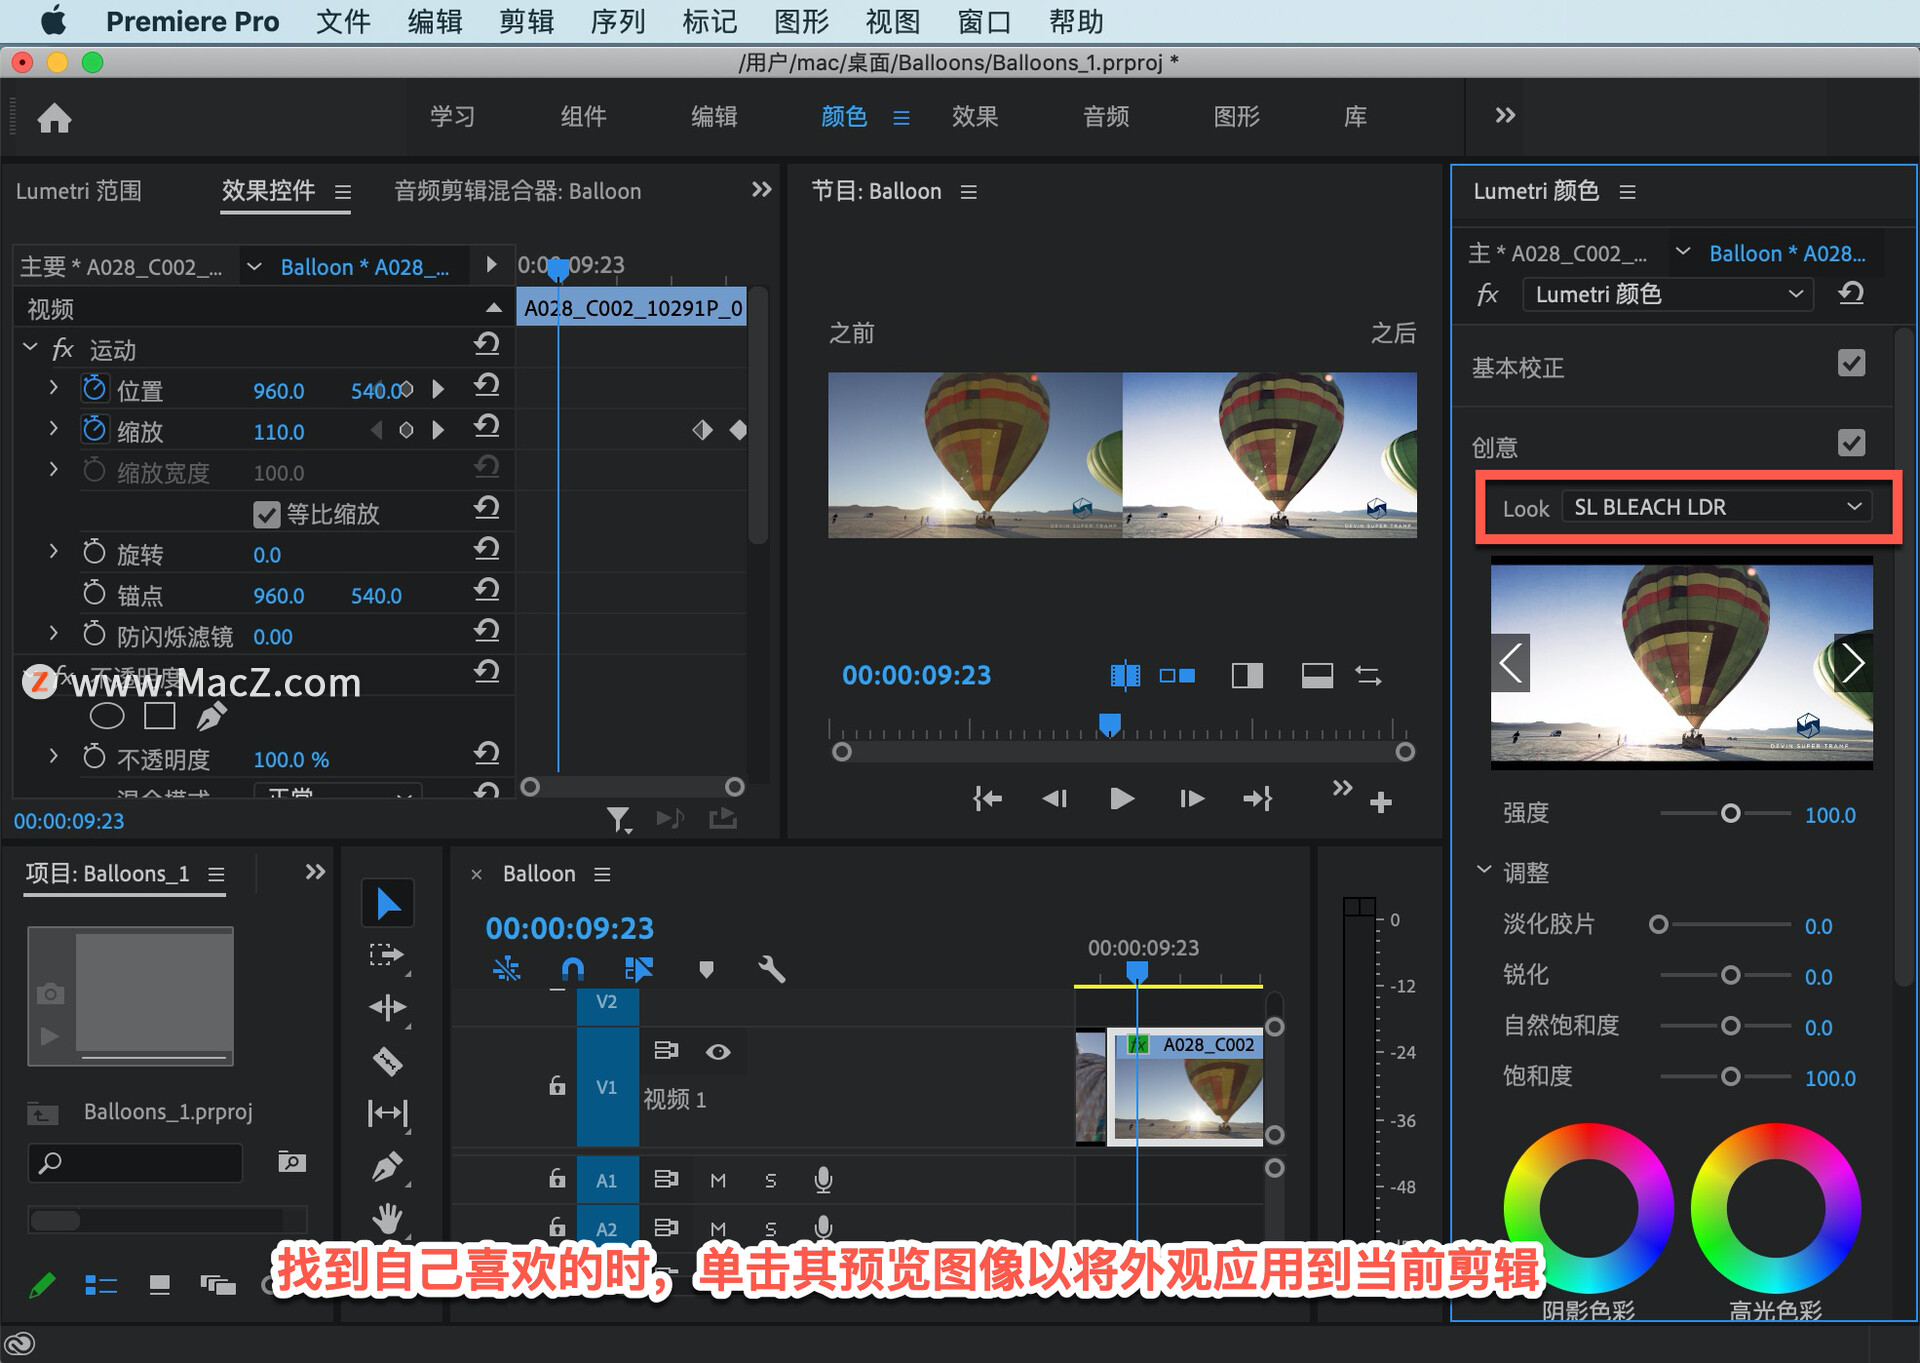Toggle the Basic Correction checkbox
Screen dimensions: 1920x1363
pyautogui.click(x=1851, y=363)
